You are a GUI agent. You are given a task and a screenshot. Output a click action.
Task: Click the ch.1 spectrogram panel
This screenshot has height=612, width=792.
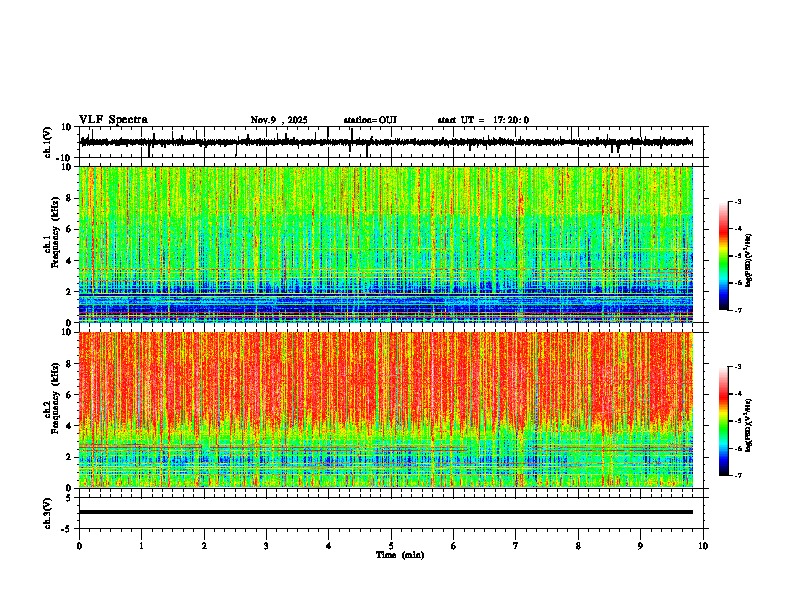pos(386,244)
